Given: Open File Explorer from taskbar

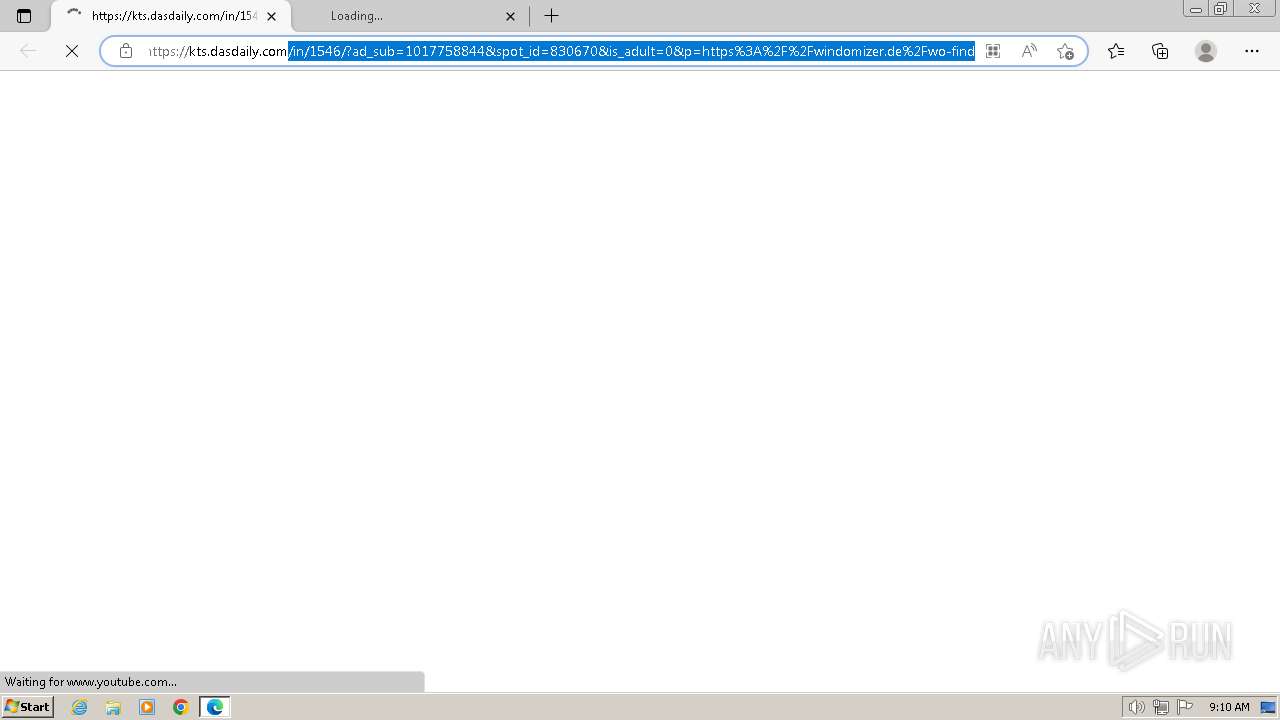Looking at the screenshot, I should point(113,707).
